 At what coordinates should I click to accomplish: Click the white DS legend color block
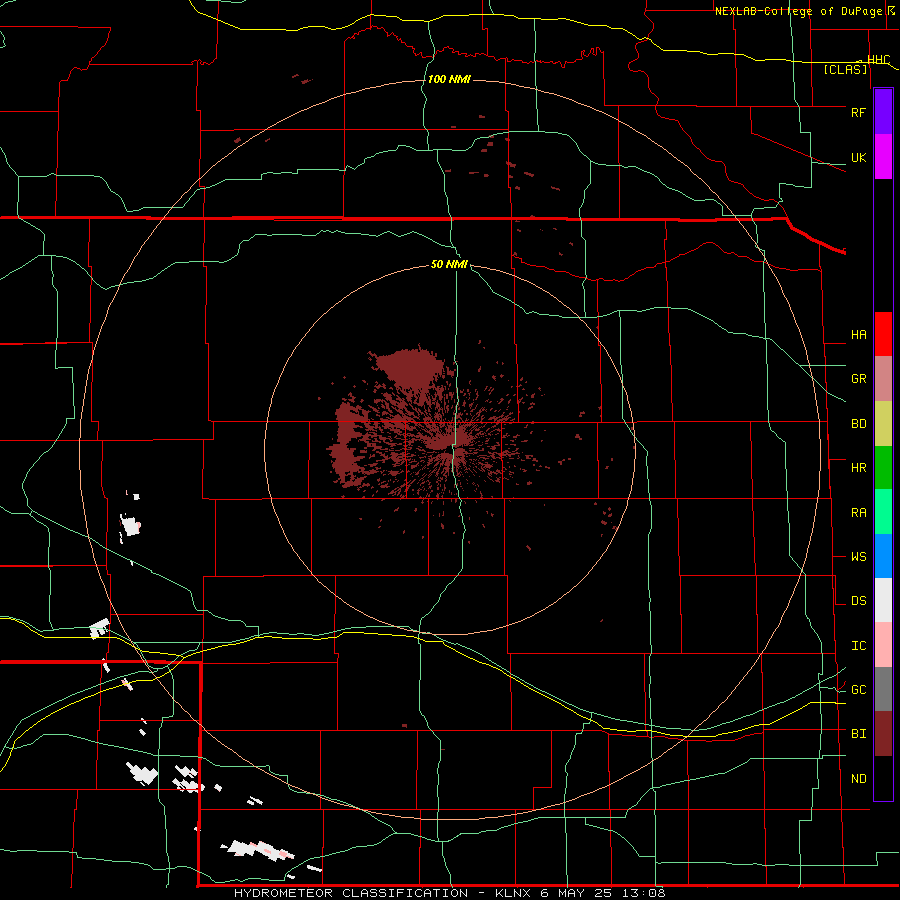(x=883, y=600)
